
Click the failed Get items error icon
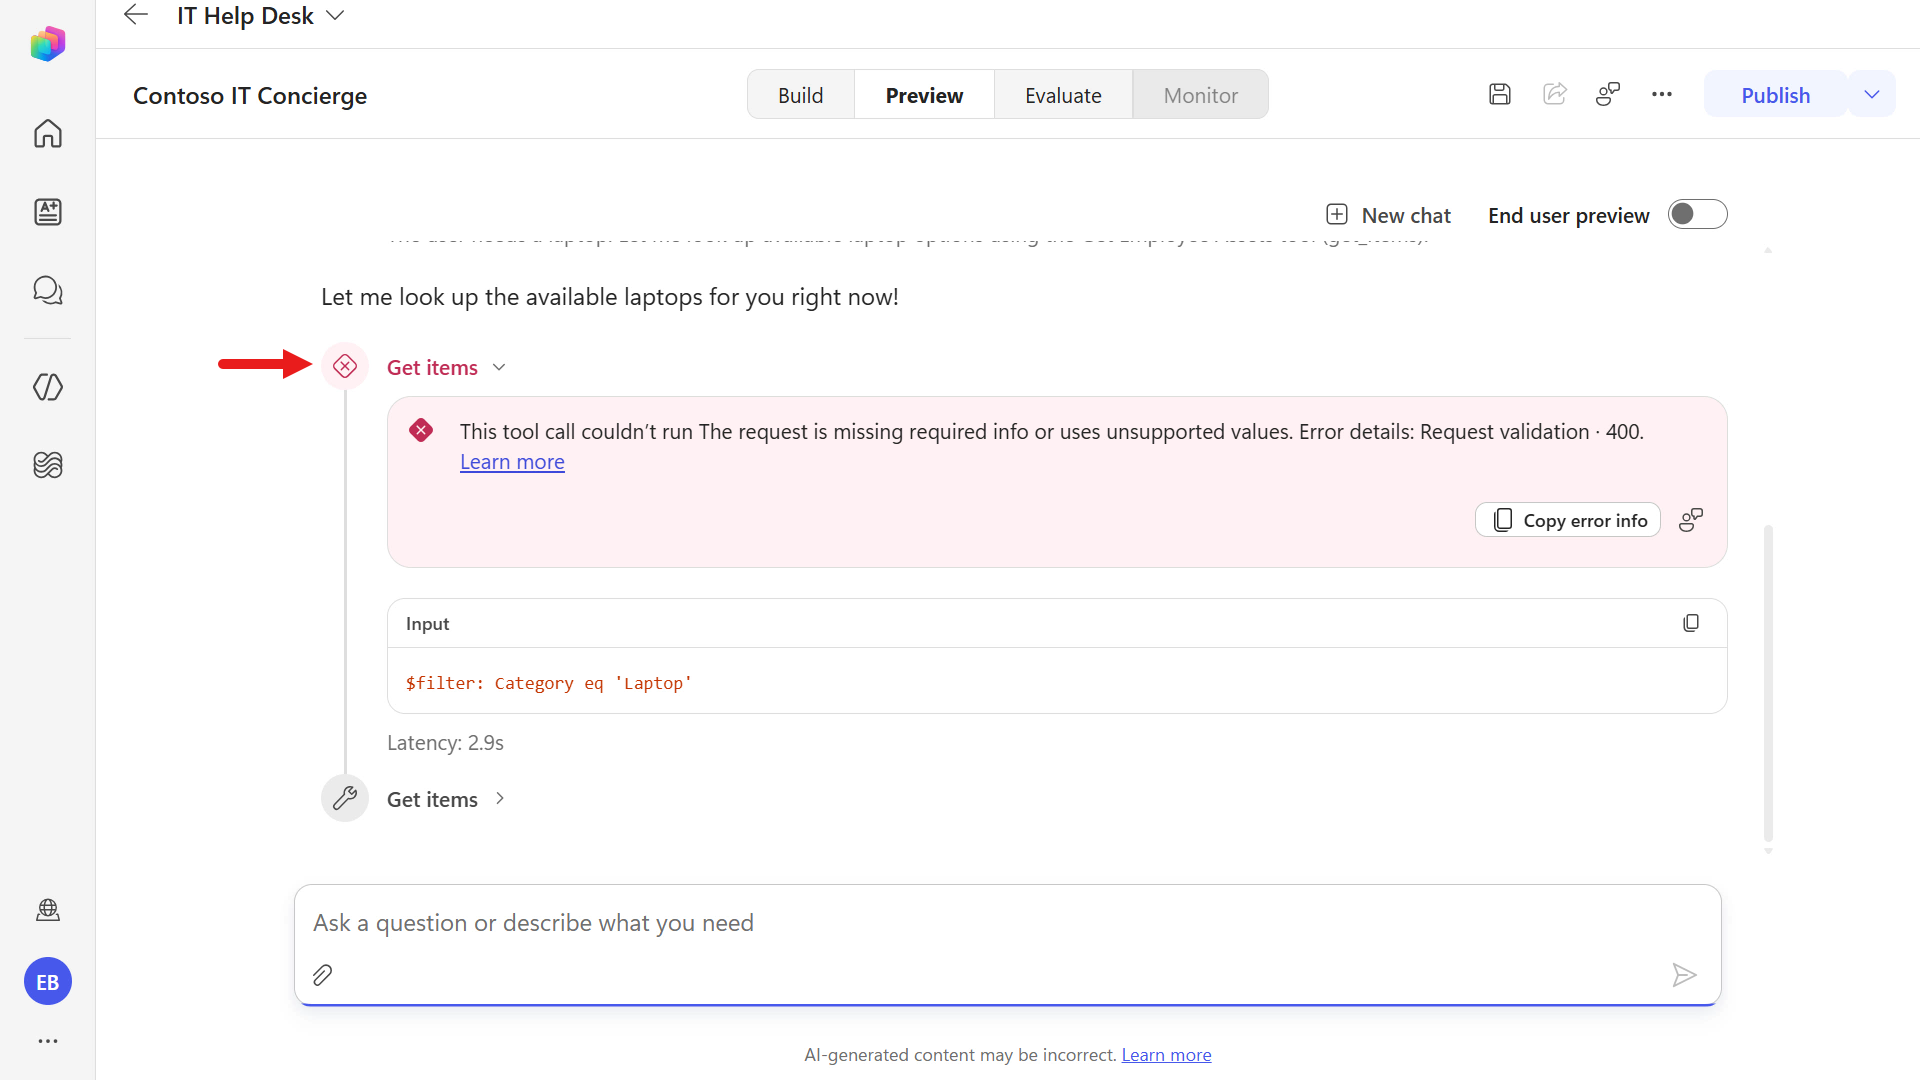[x=345, y=366]
